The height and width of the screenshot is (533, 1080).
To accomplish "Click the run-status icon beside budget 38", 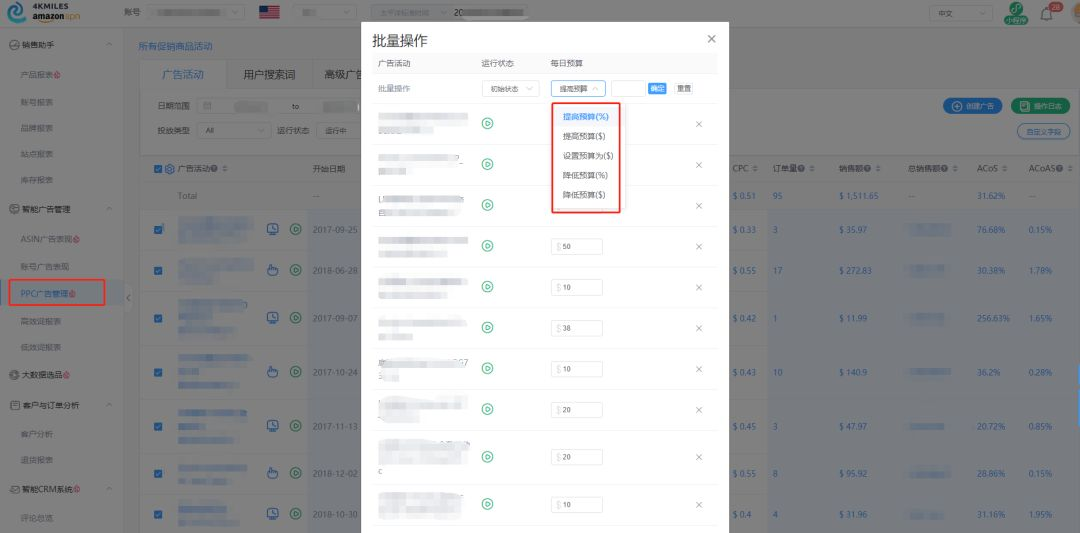I will (488, 328).
